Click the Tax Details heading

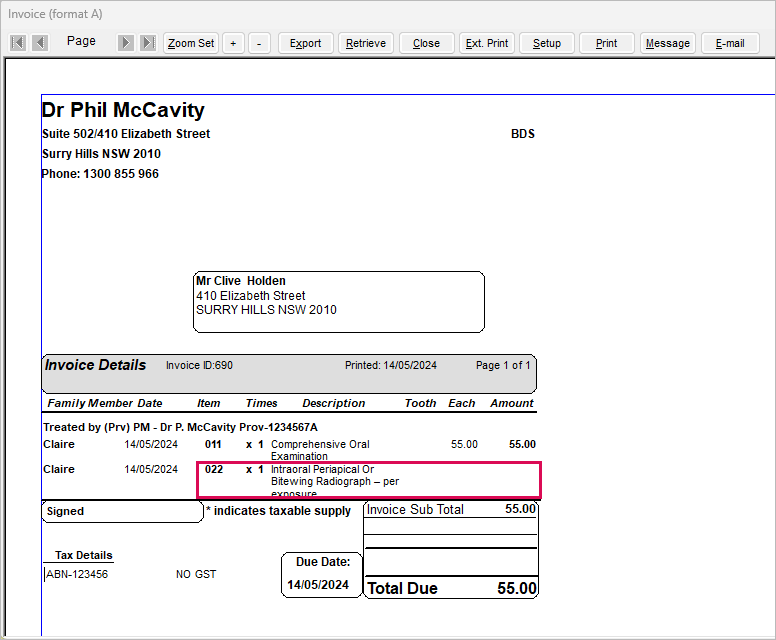pos(84,555)
